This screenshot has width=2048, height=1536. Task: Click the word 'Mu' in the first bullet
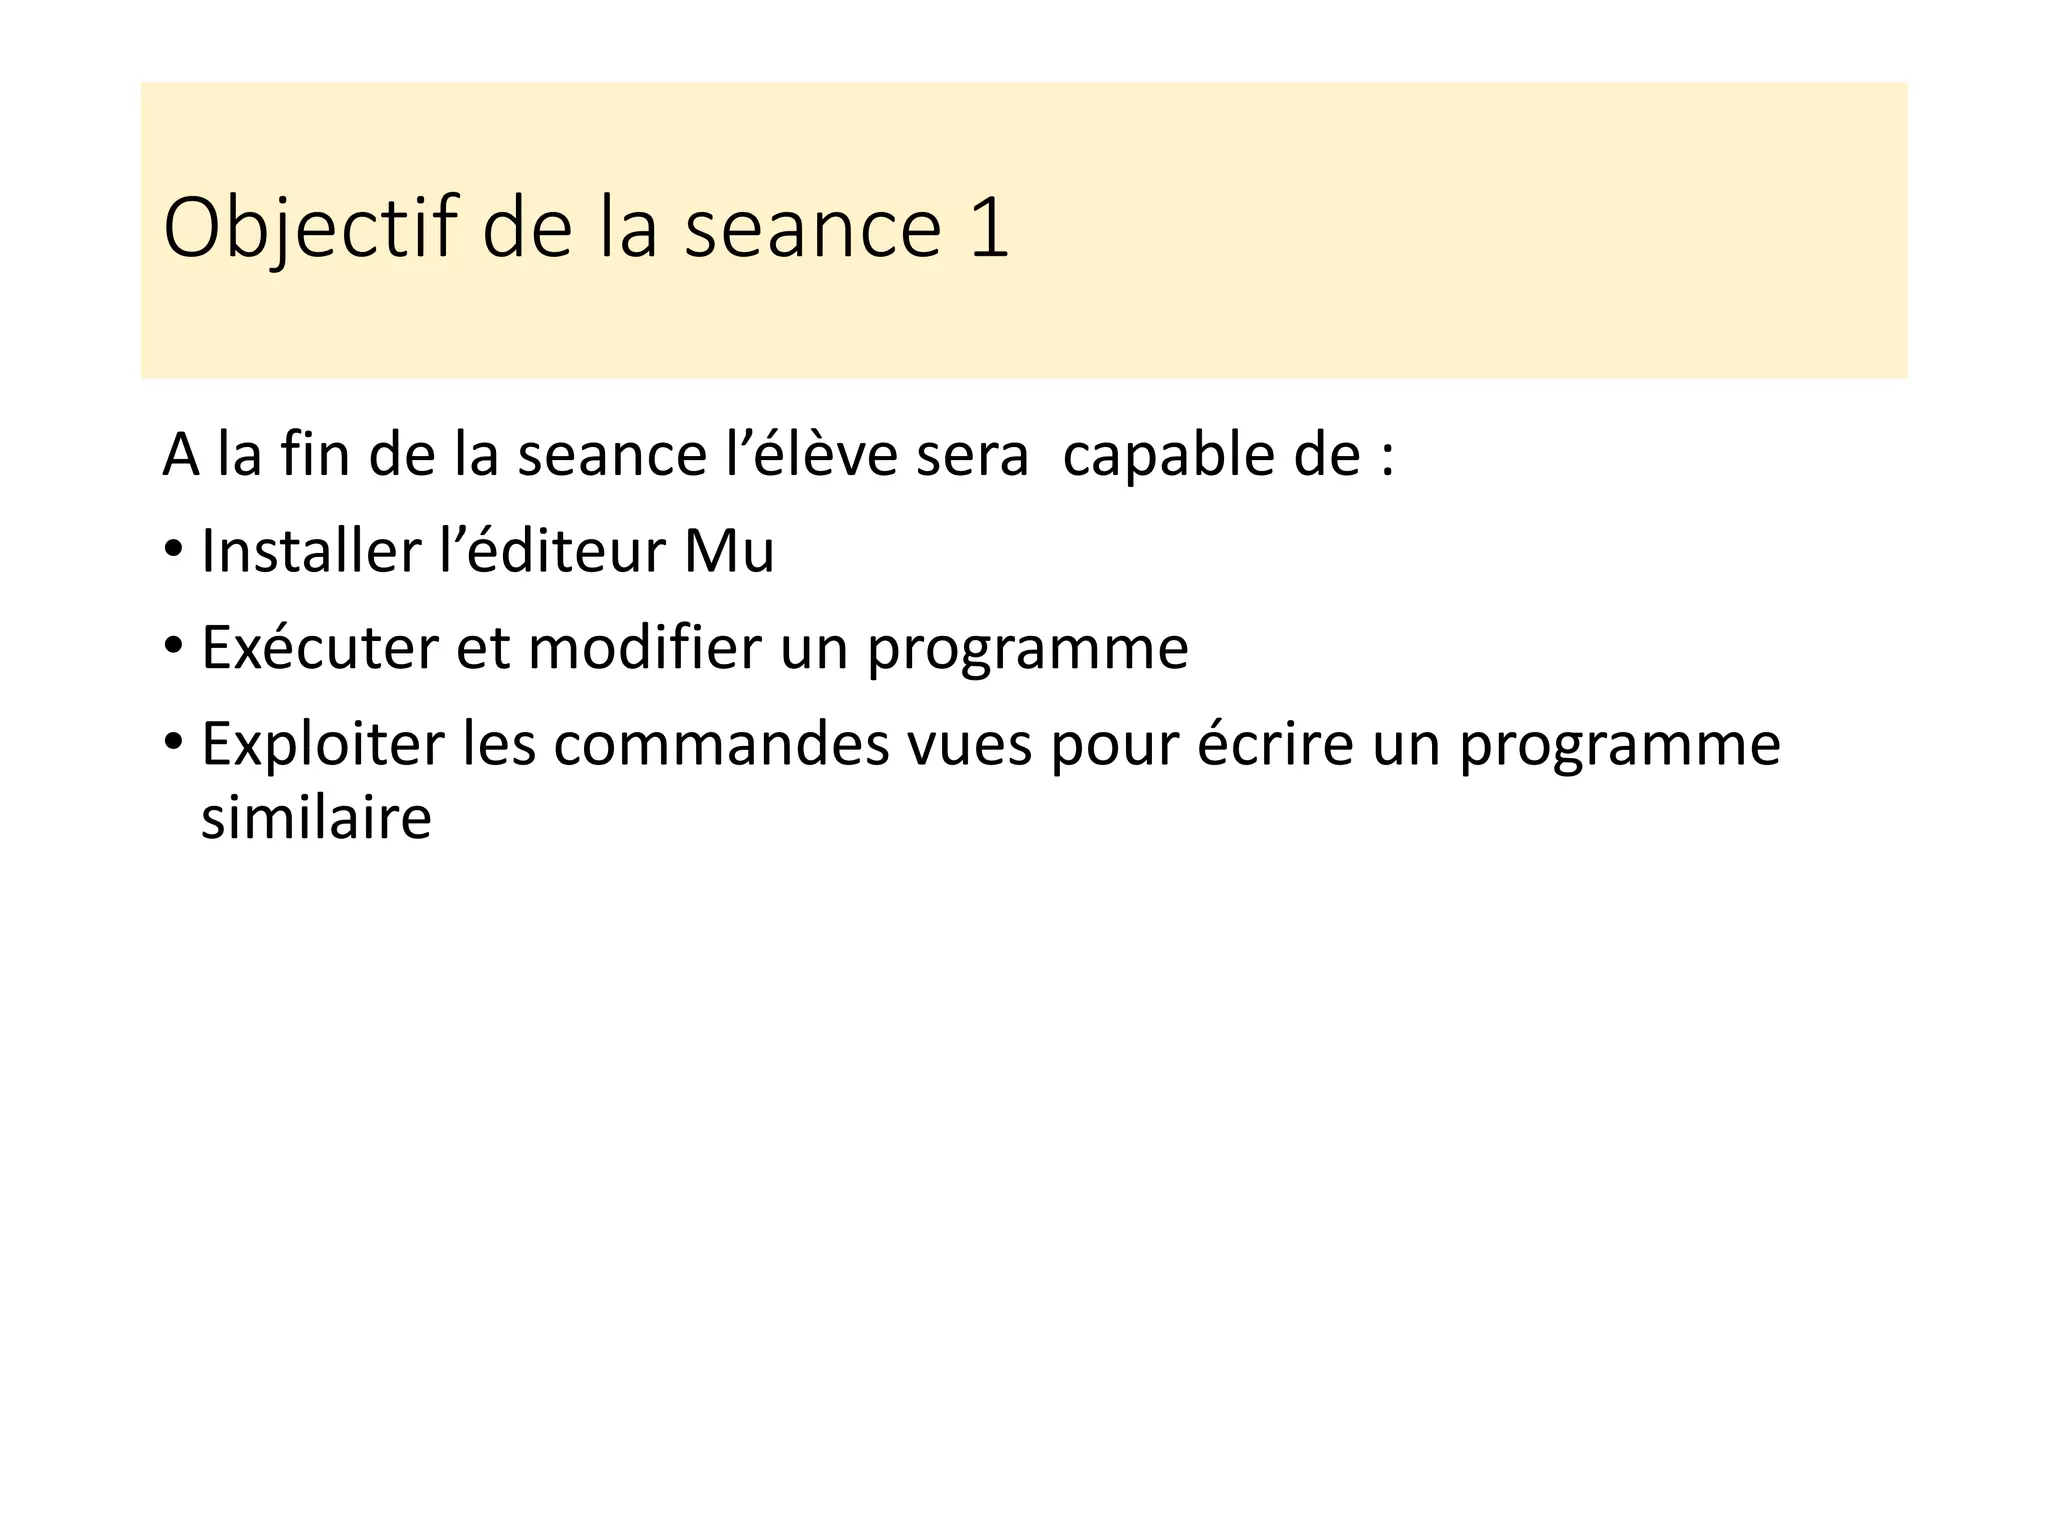point(729,551)
